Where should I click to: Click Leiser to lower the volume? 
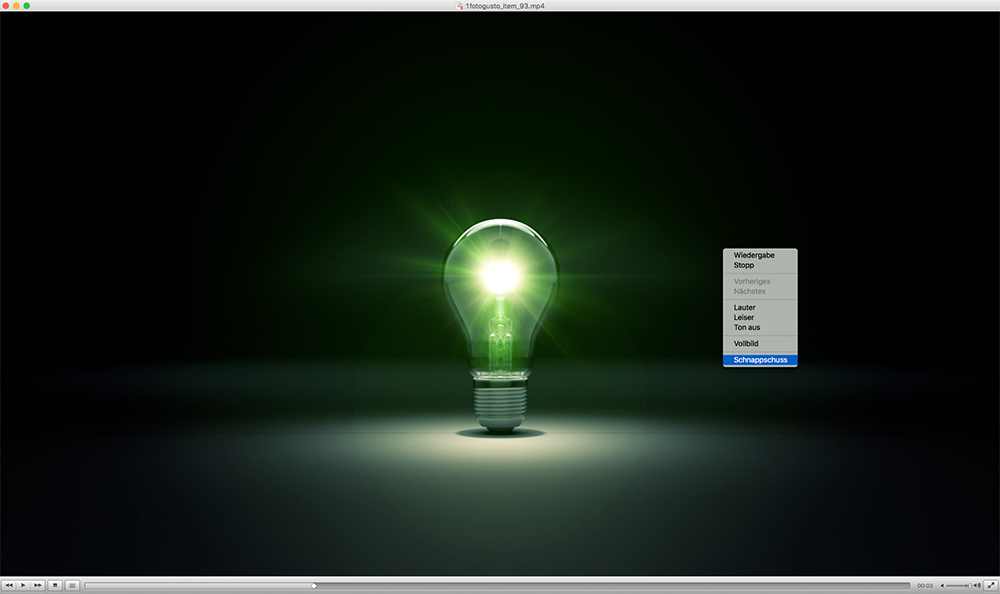point(745,317)
